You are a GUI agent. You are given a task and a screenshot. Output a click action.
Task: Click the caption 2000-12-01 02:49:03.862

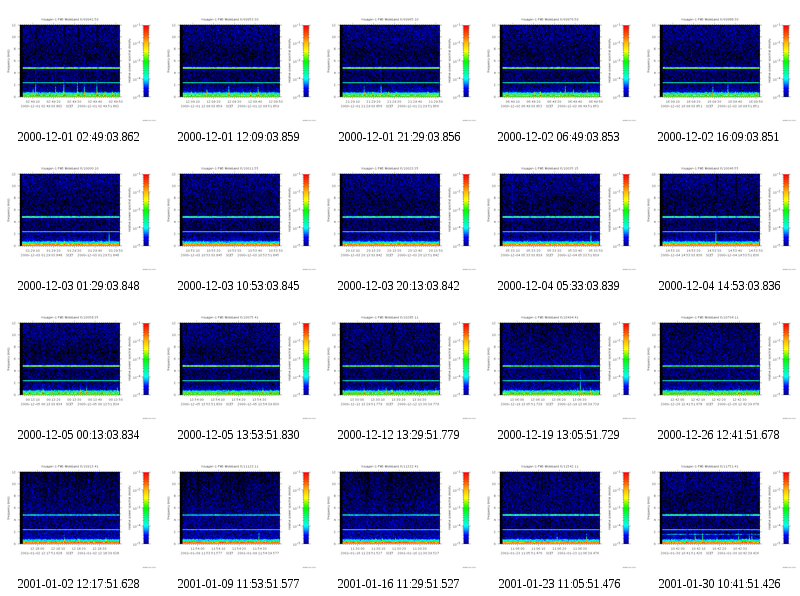coord(79,137)
